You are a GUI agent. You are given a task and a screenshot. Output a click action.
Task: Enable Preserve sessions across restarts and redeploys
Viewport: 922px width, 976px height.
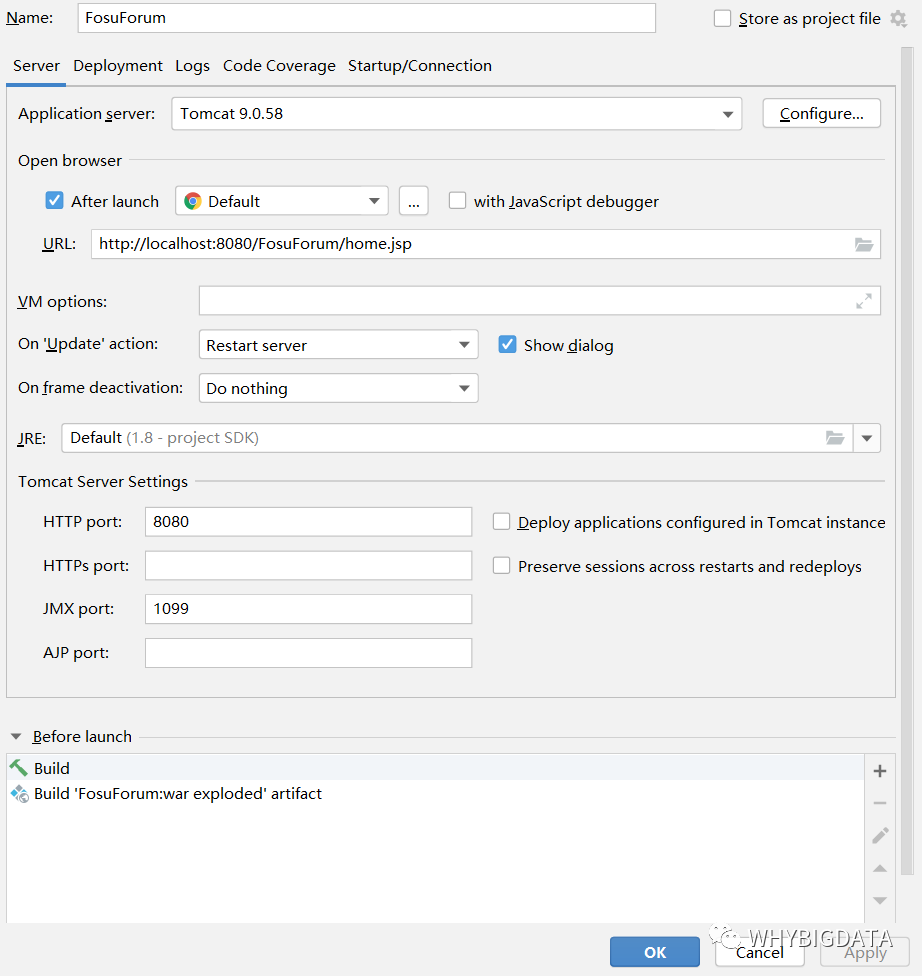coord(502,566)
